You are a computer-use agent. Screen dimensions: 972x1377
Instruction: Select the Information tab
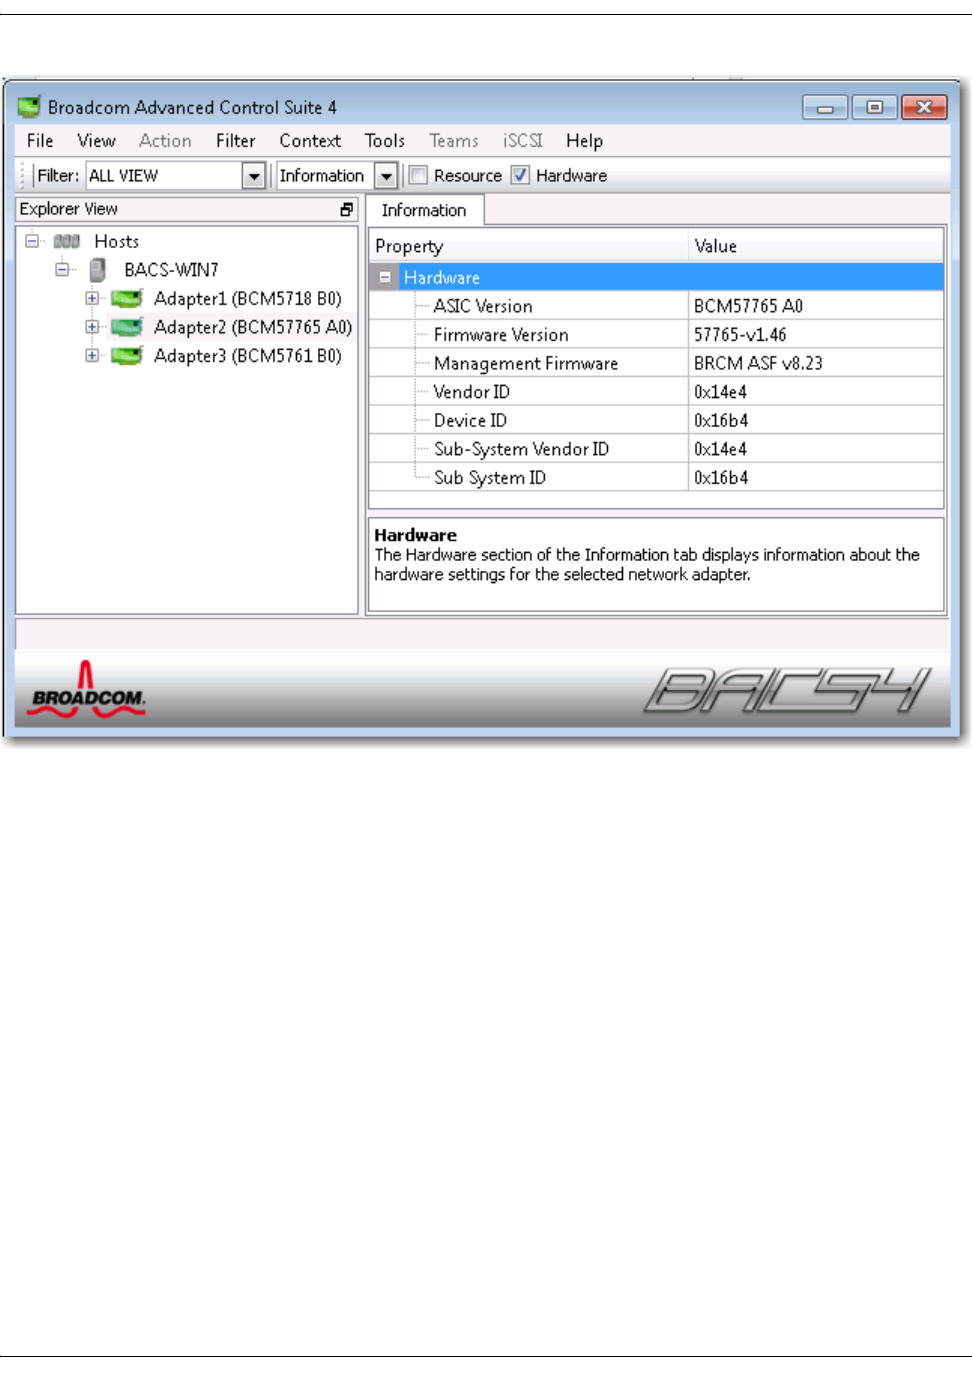click(x=424, y=210)
